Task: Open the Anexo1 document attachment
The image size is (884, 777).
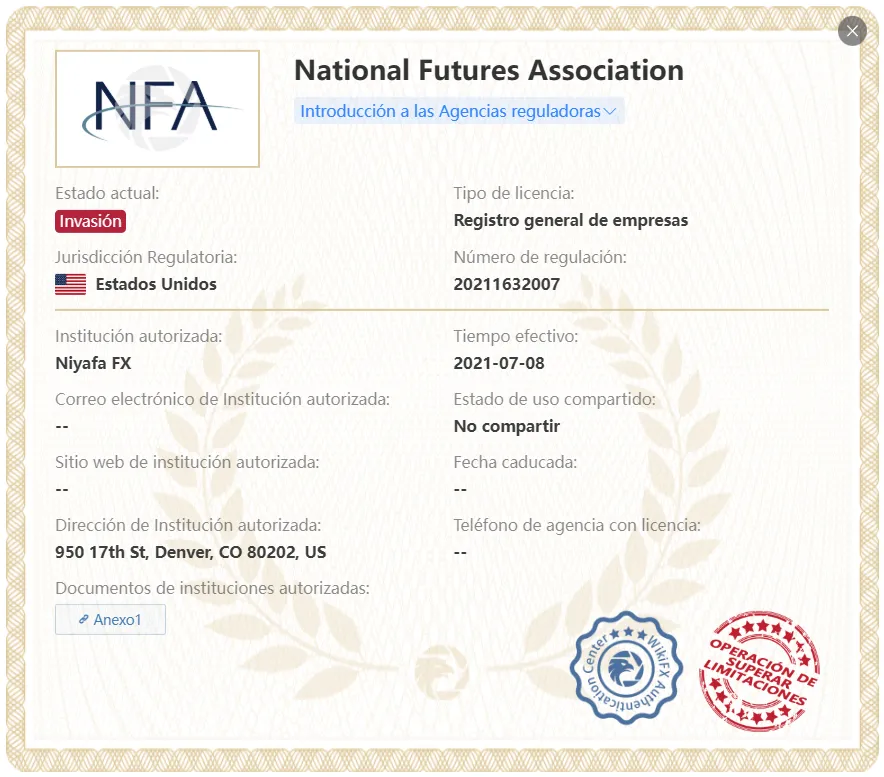Action: click(x=110, y=619)
